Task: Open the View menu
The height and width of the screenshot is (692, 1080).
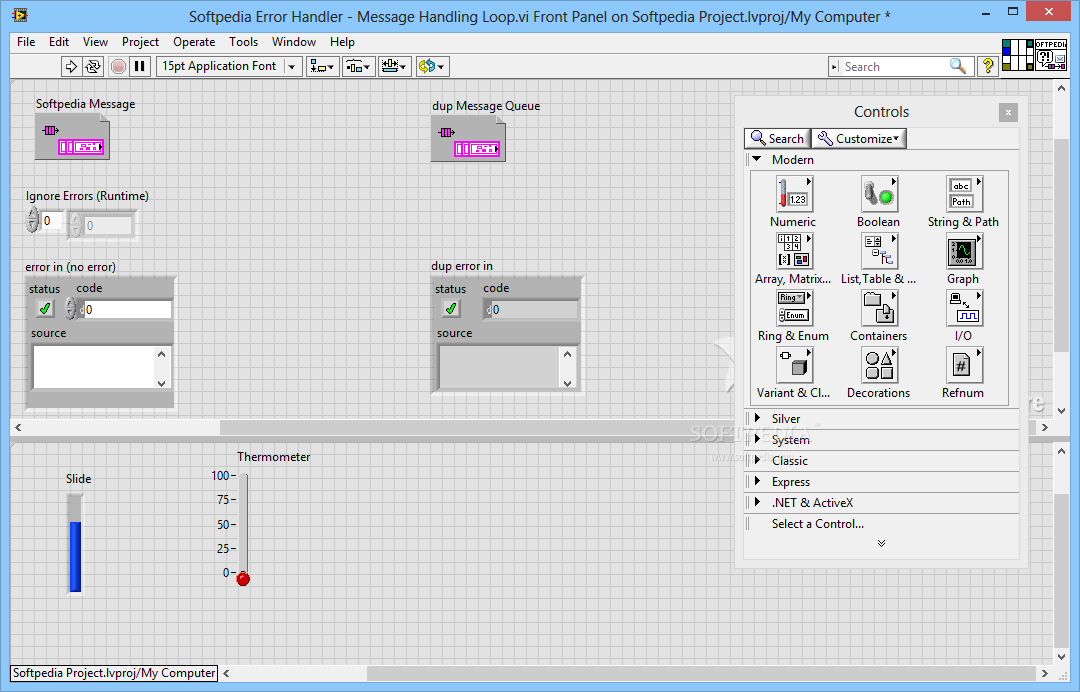Action: point(95,42)
